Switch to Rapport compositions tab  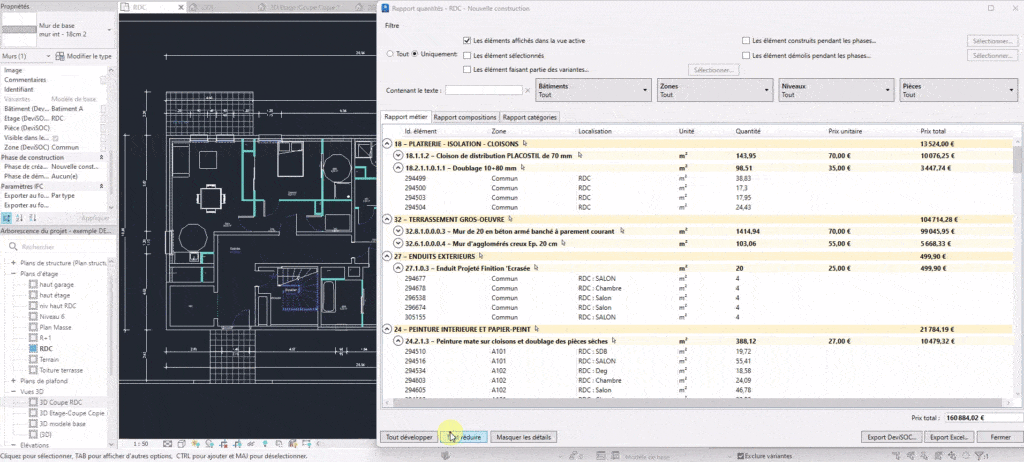[x=464, y=118]
